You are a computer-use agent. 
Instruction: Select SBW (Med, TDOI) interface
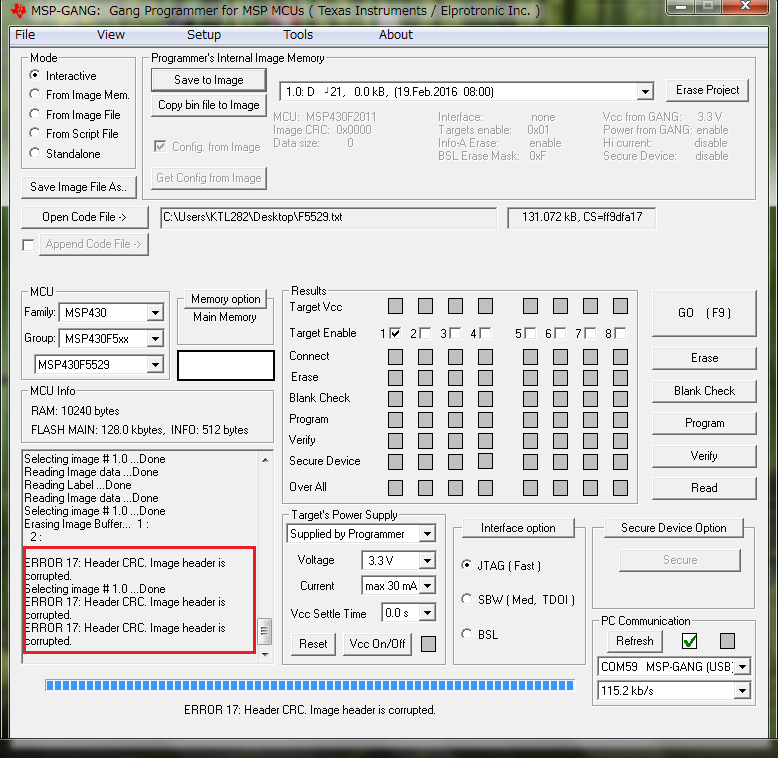click(x=466, y=599)
